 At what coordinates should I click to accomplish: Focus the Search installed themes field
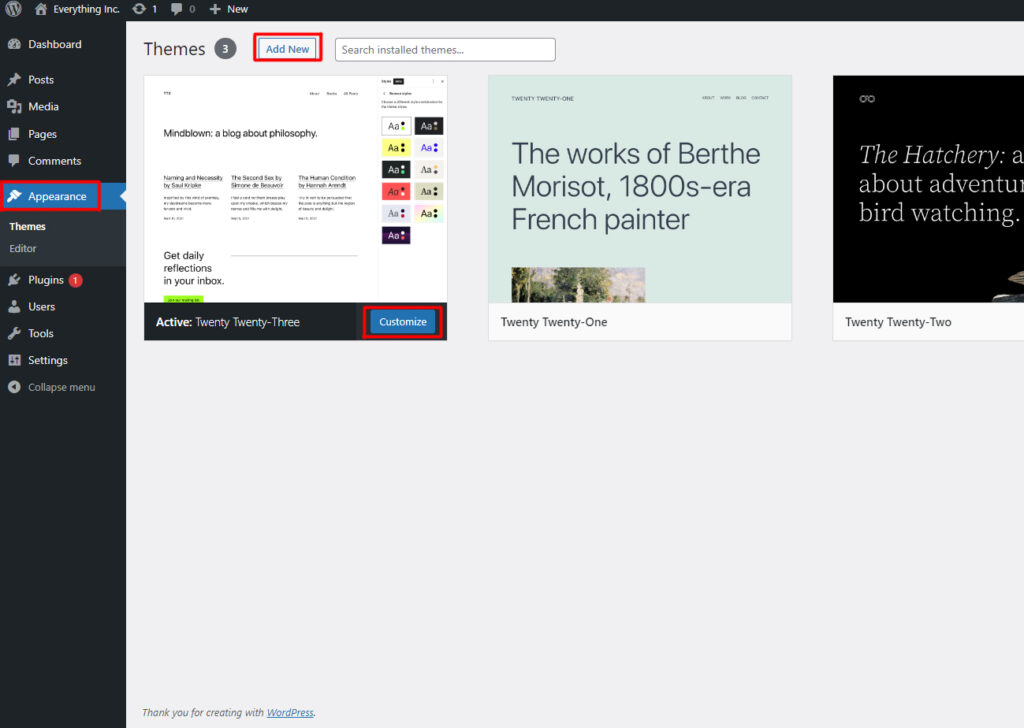pyautogui.click(x=445, y=50)
